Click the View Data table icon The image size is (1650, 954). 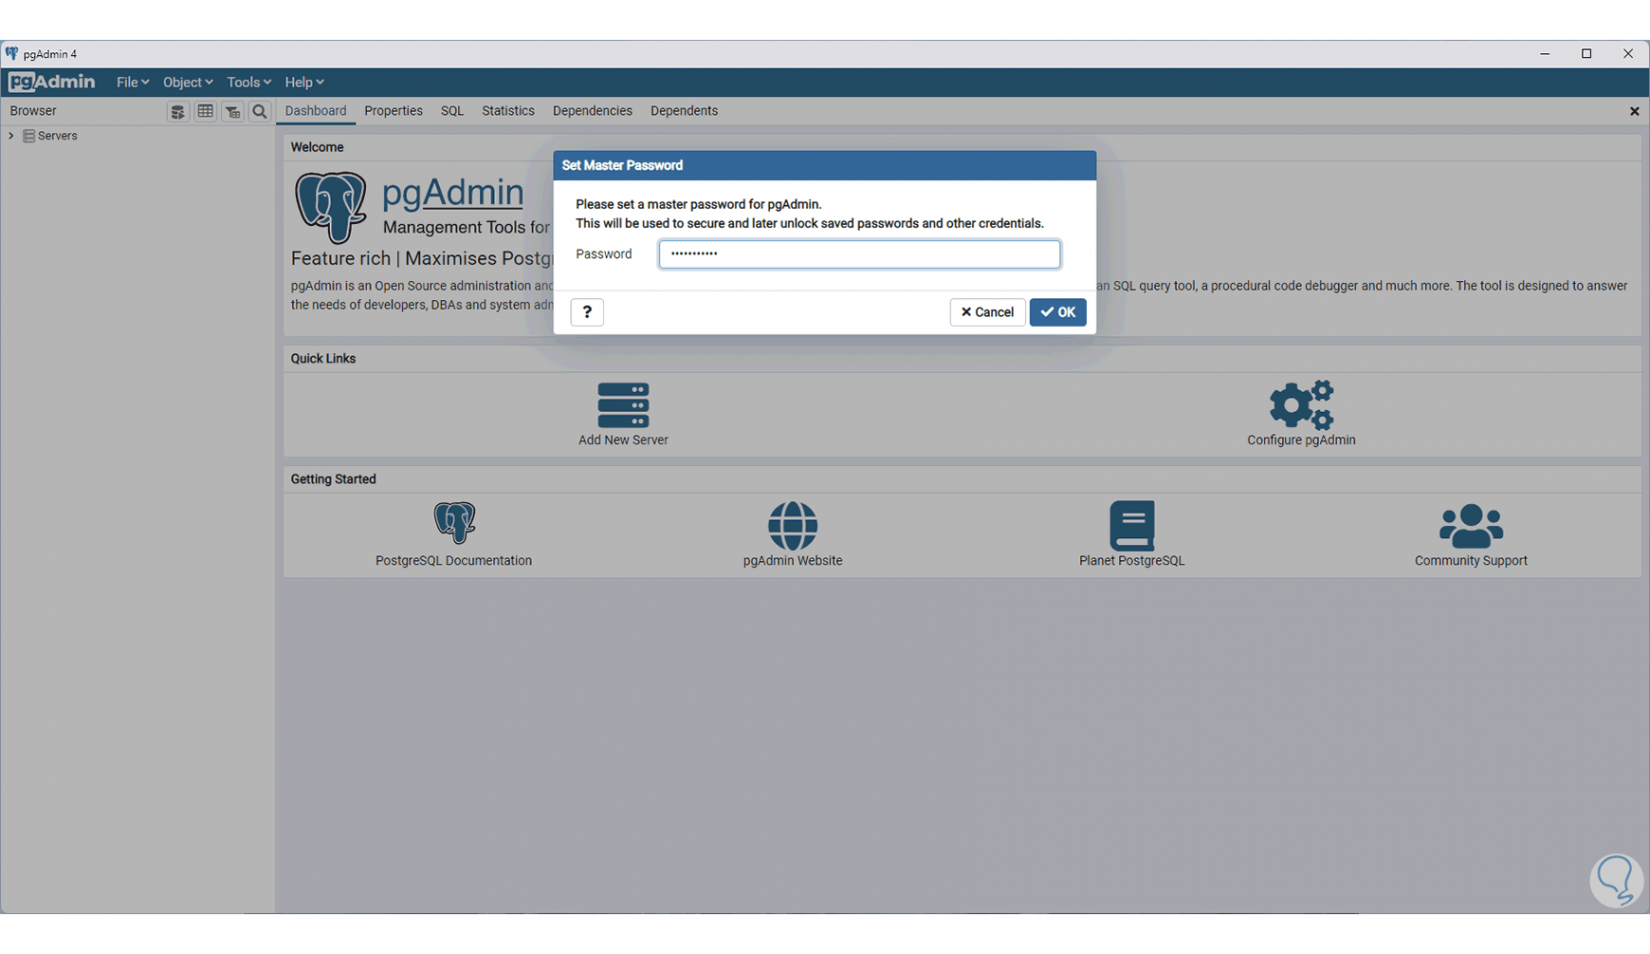tap(205, 112)
